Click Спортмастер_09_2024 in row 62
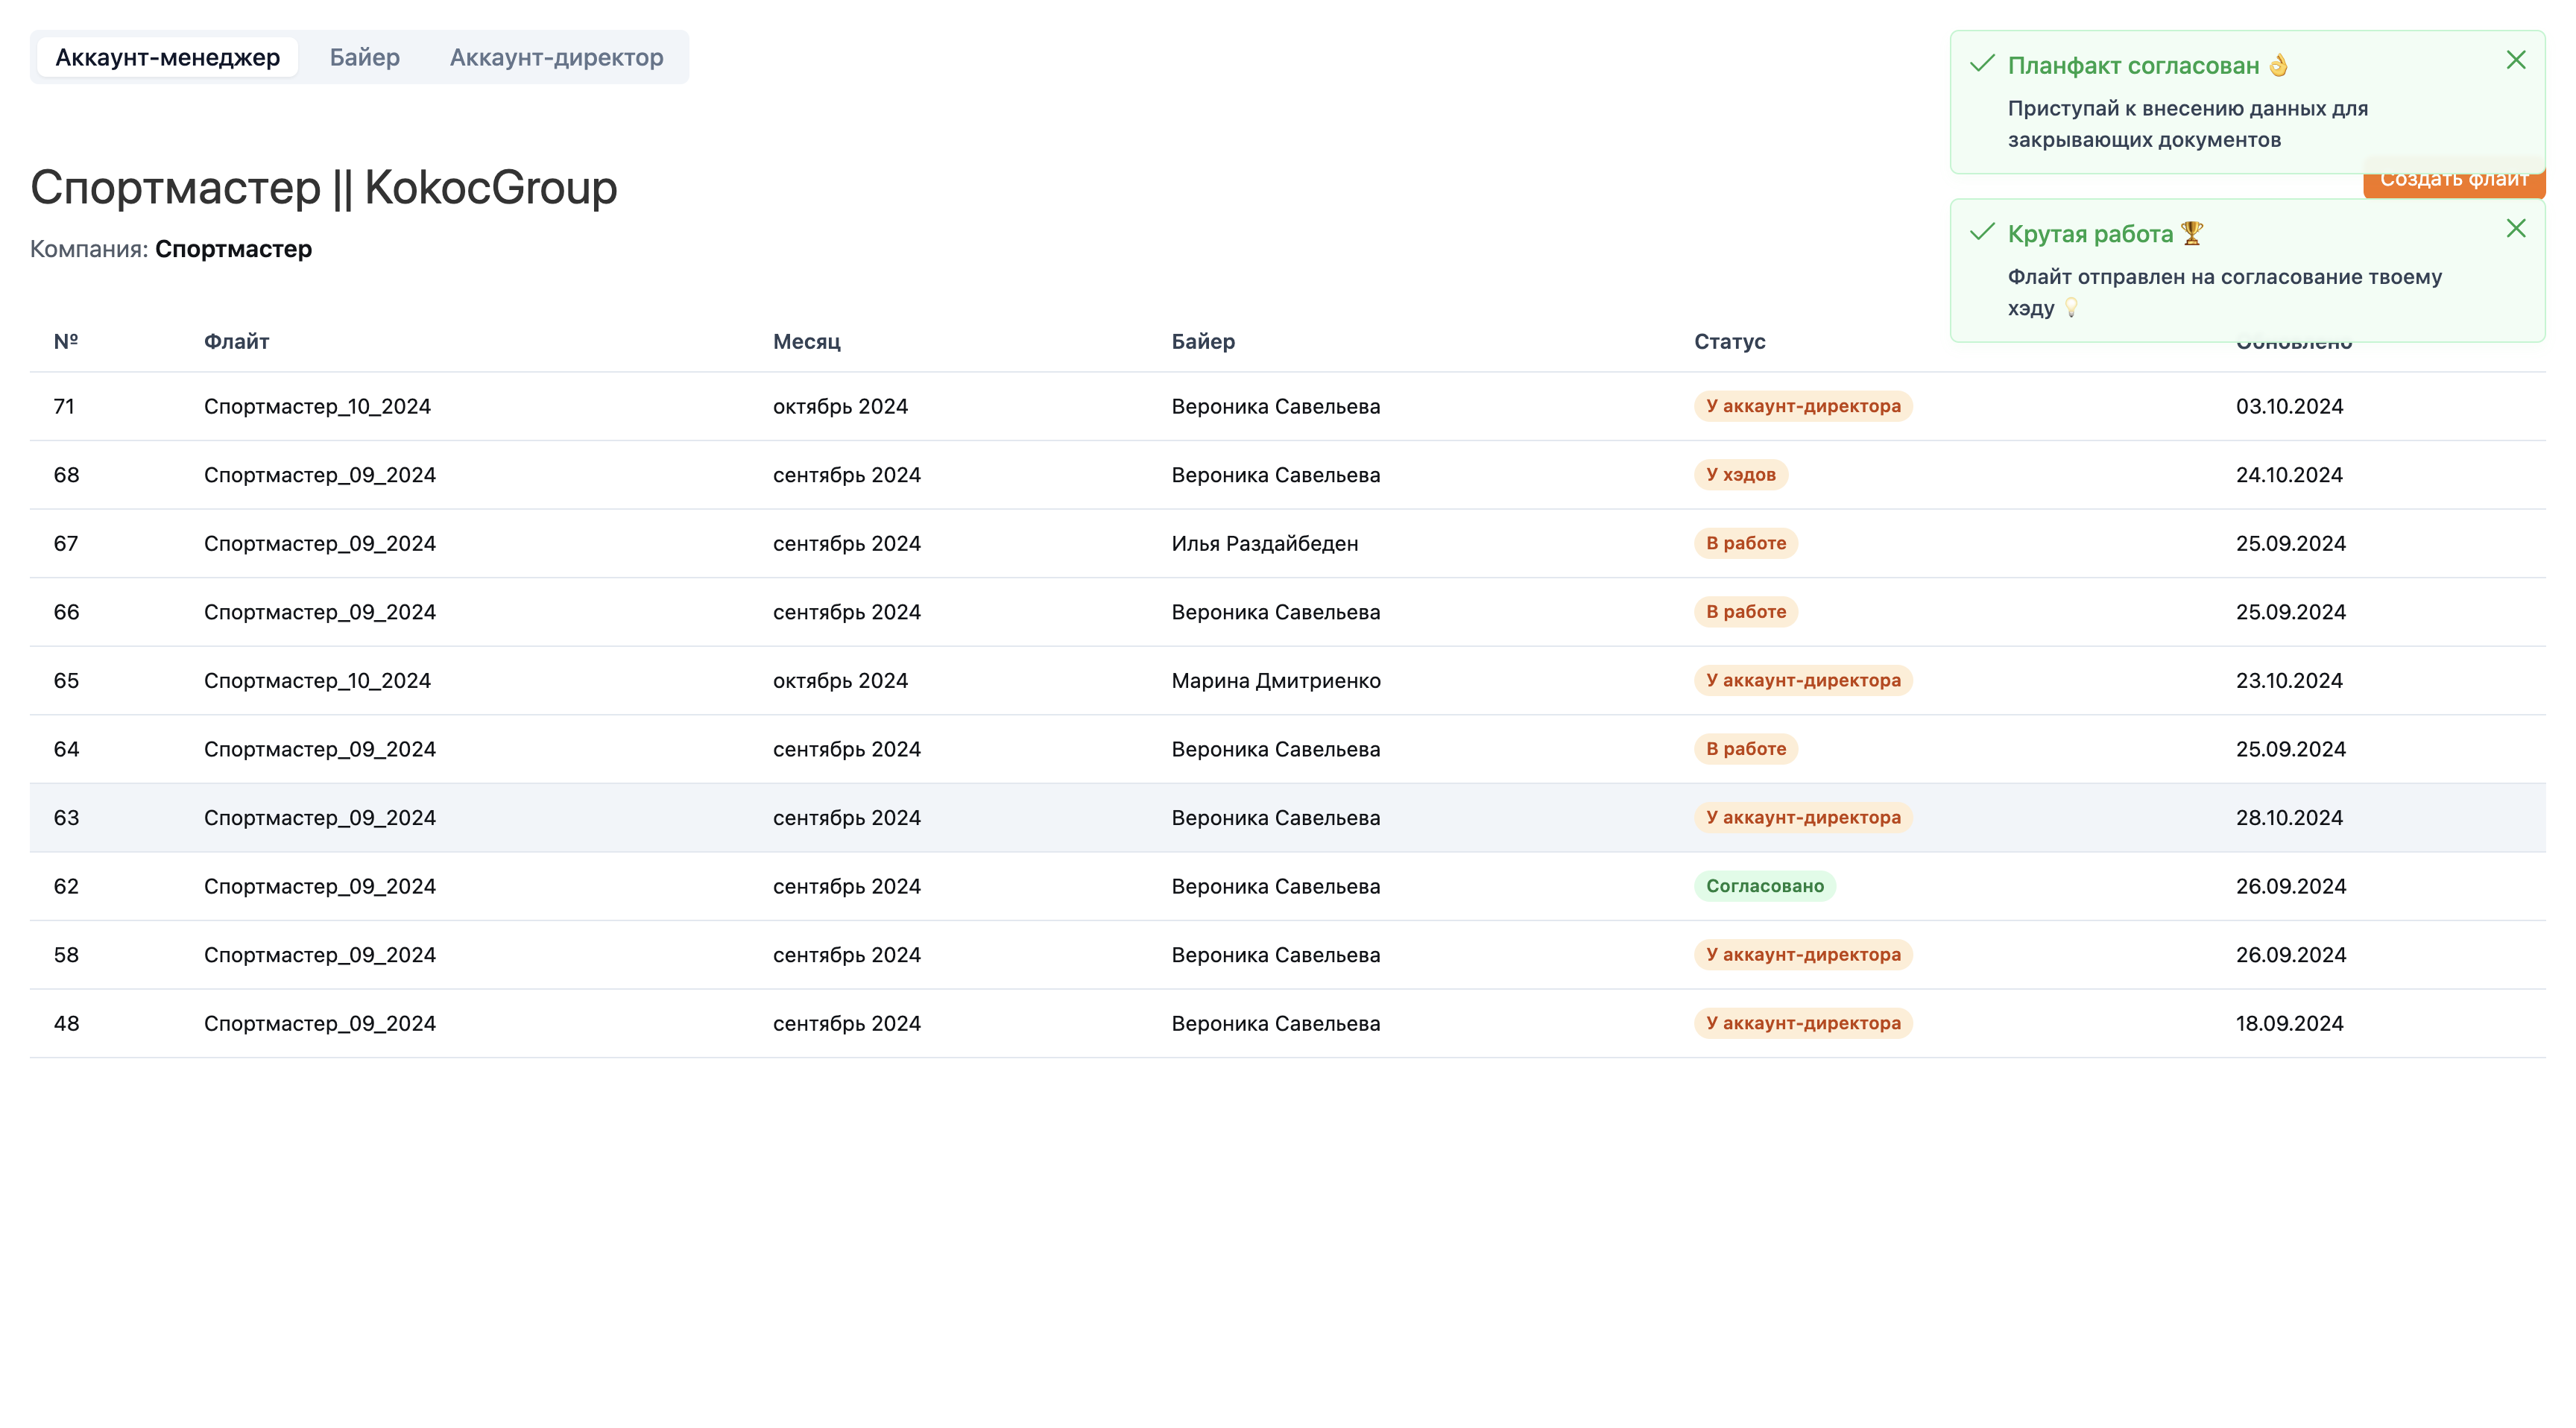Viewport: 2576px width, 1428px height. click(320, 886)
